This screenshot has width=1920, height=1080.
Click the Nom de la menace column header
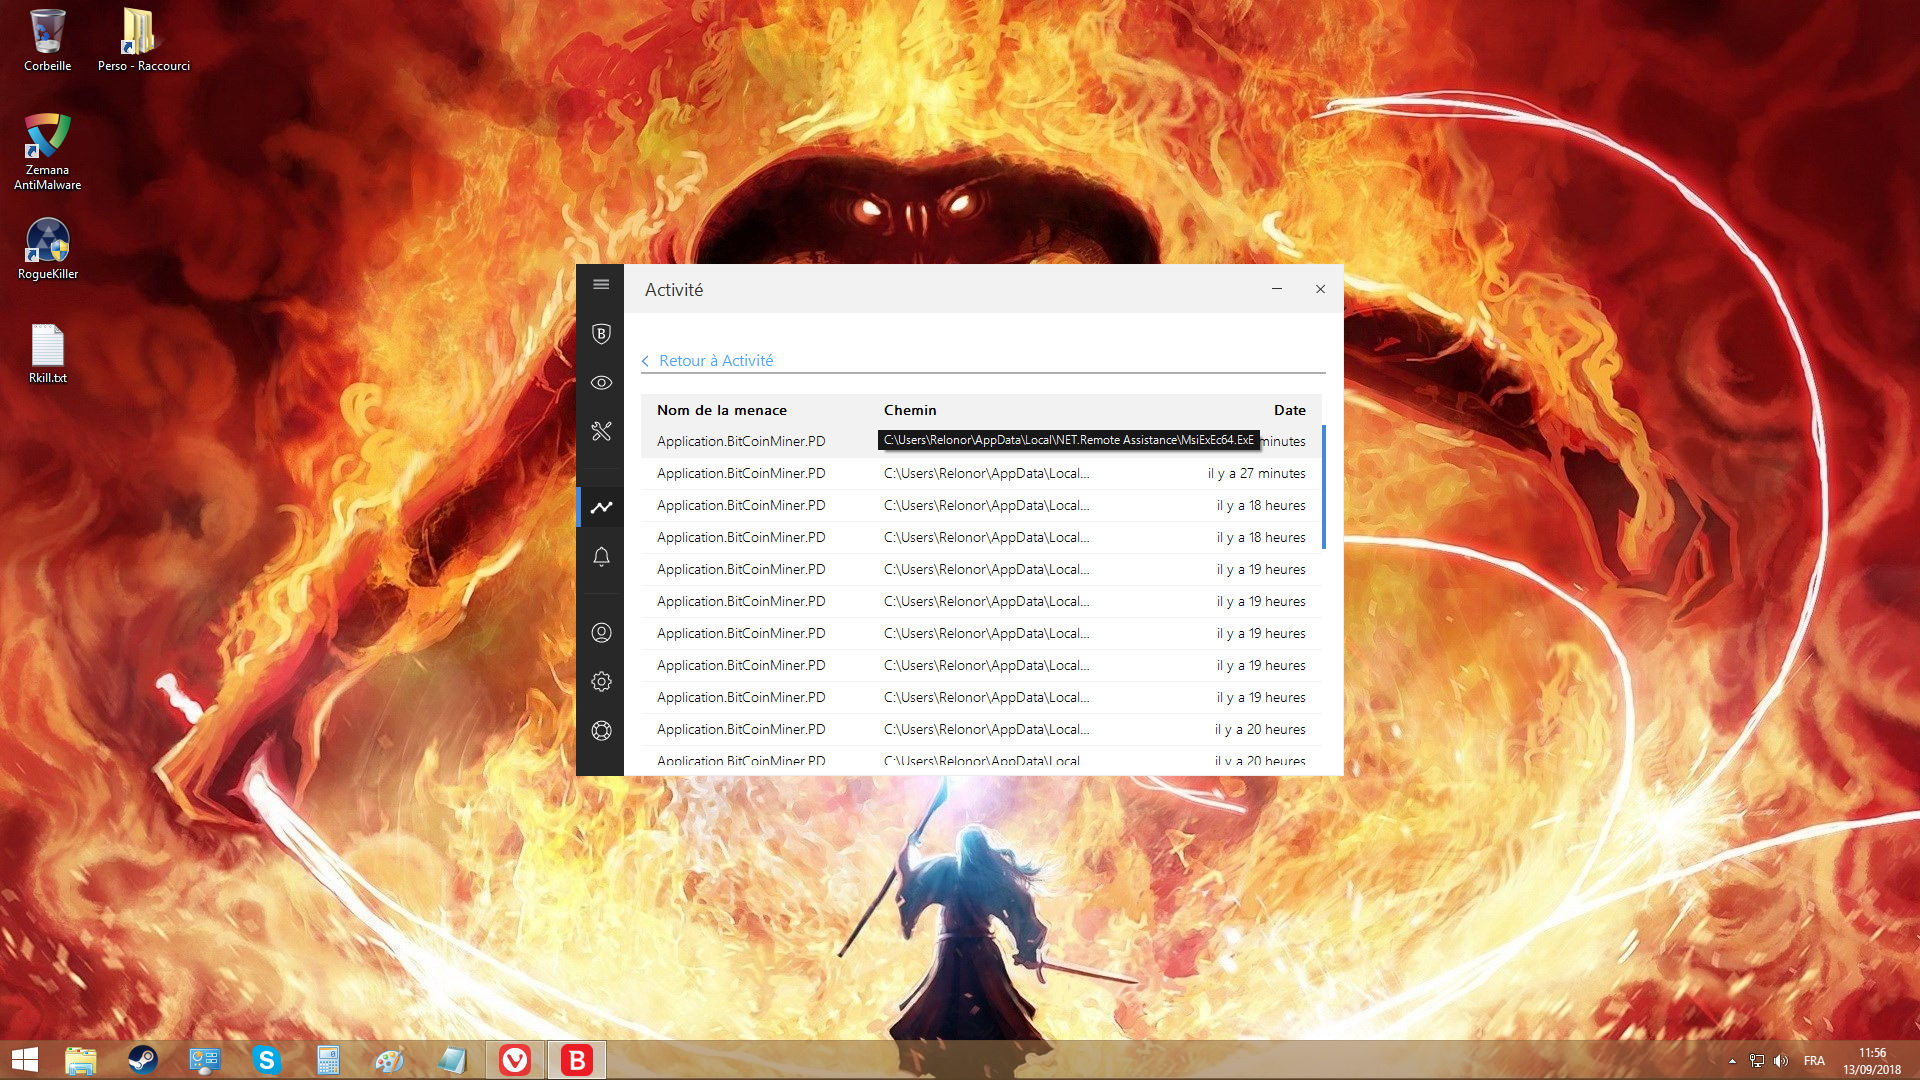coord(721,410)
